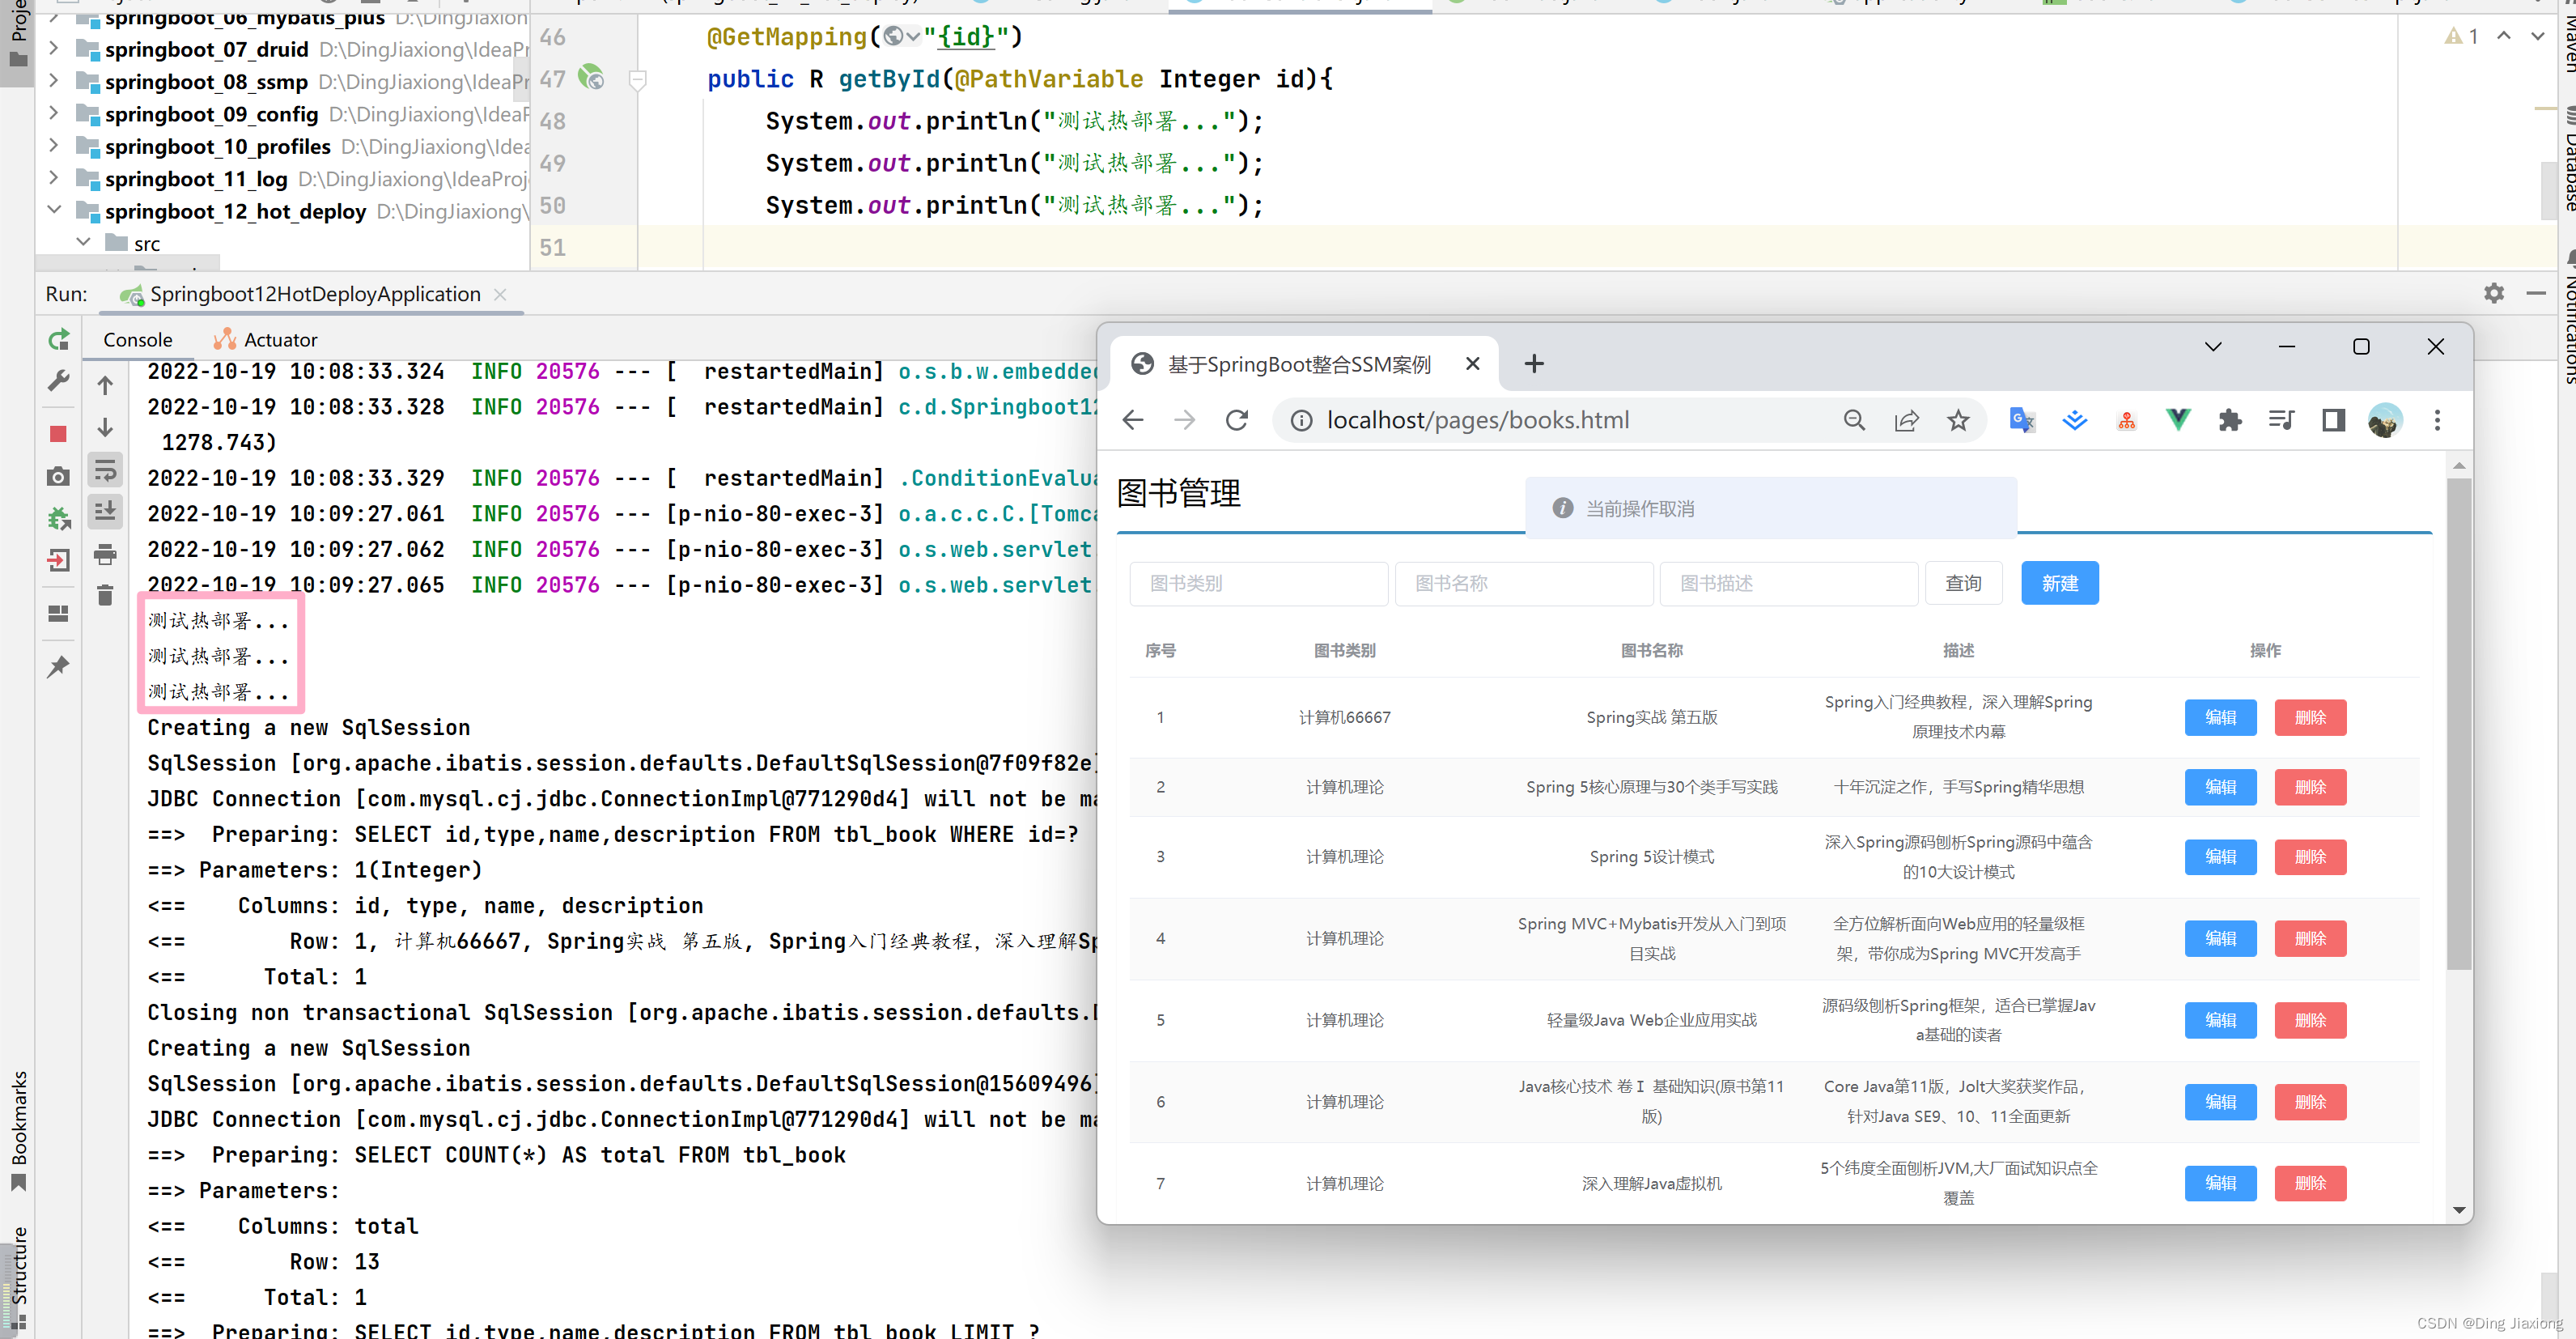
Task: Move up the stack trace with up arrow
Action: 105,385
